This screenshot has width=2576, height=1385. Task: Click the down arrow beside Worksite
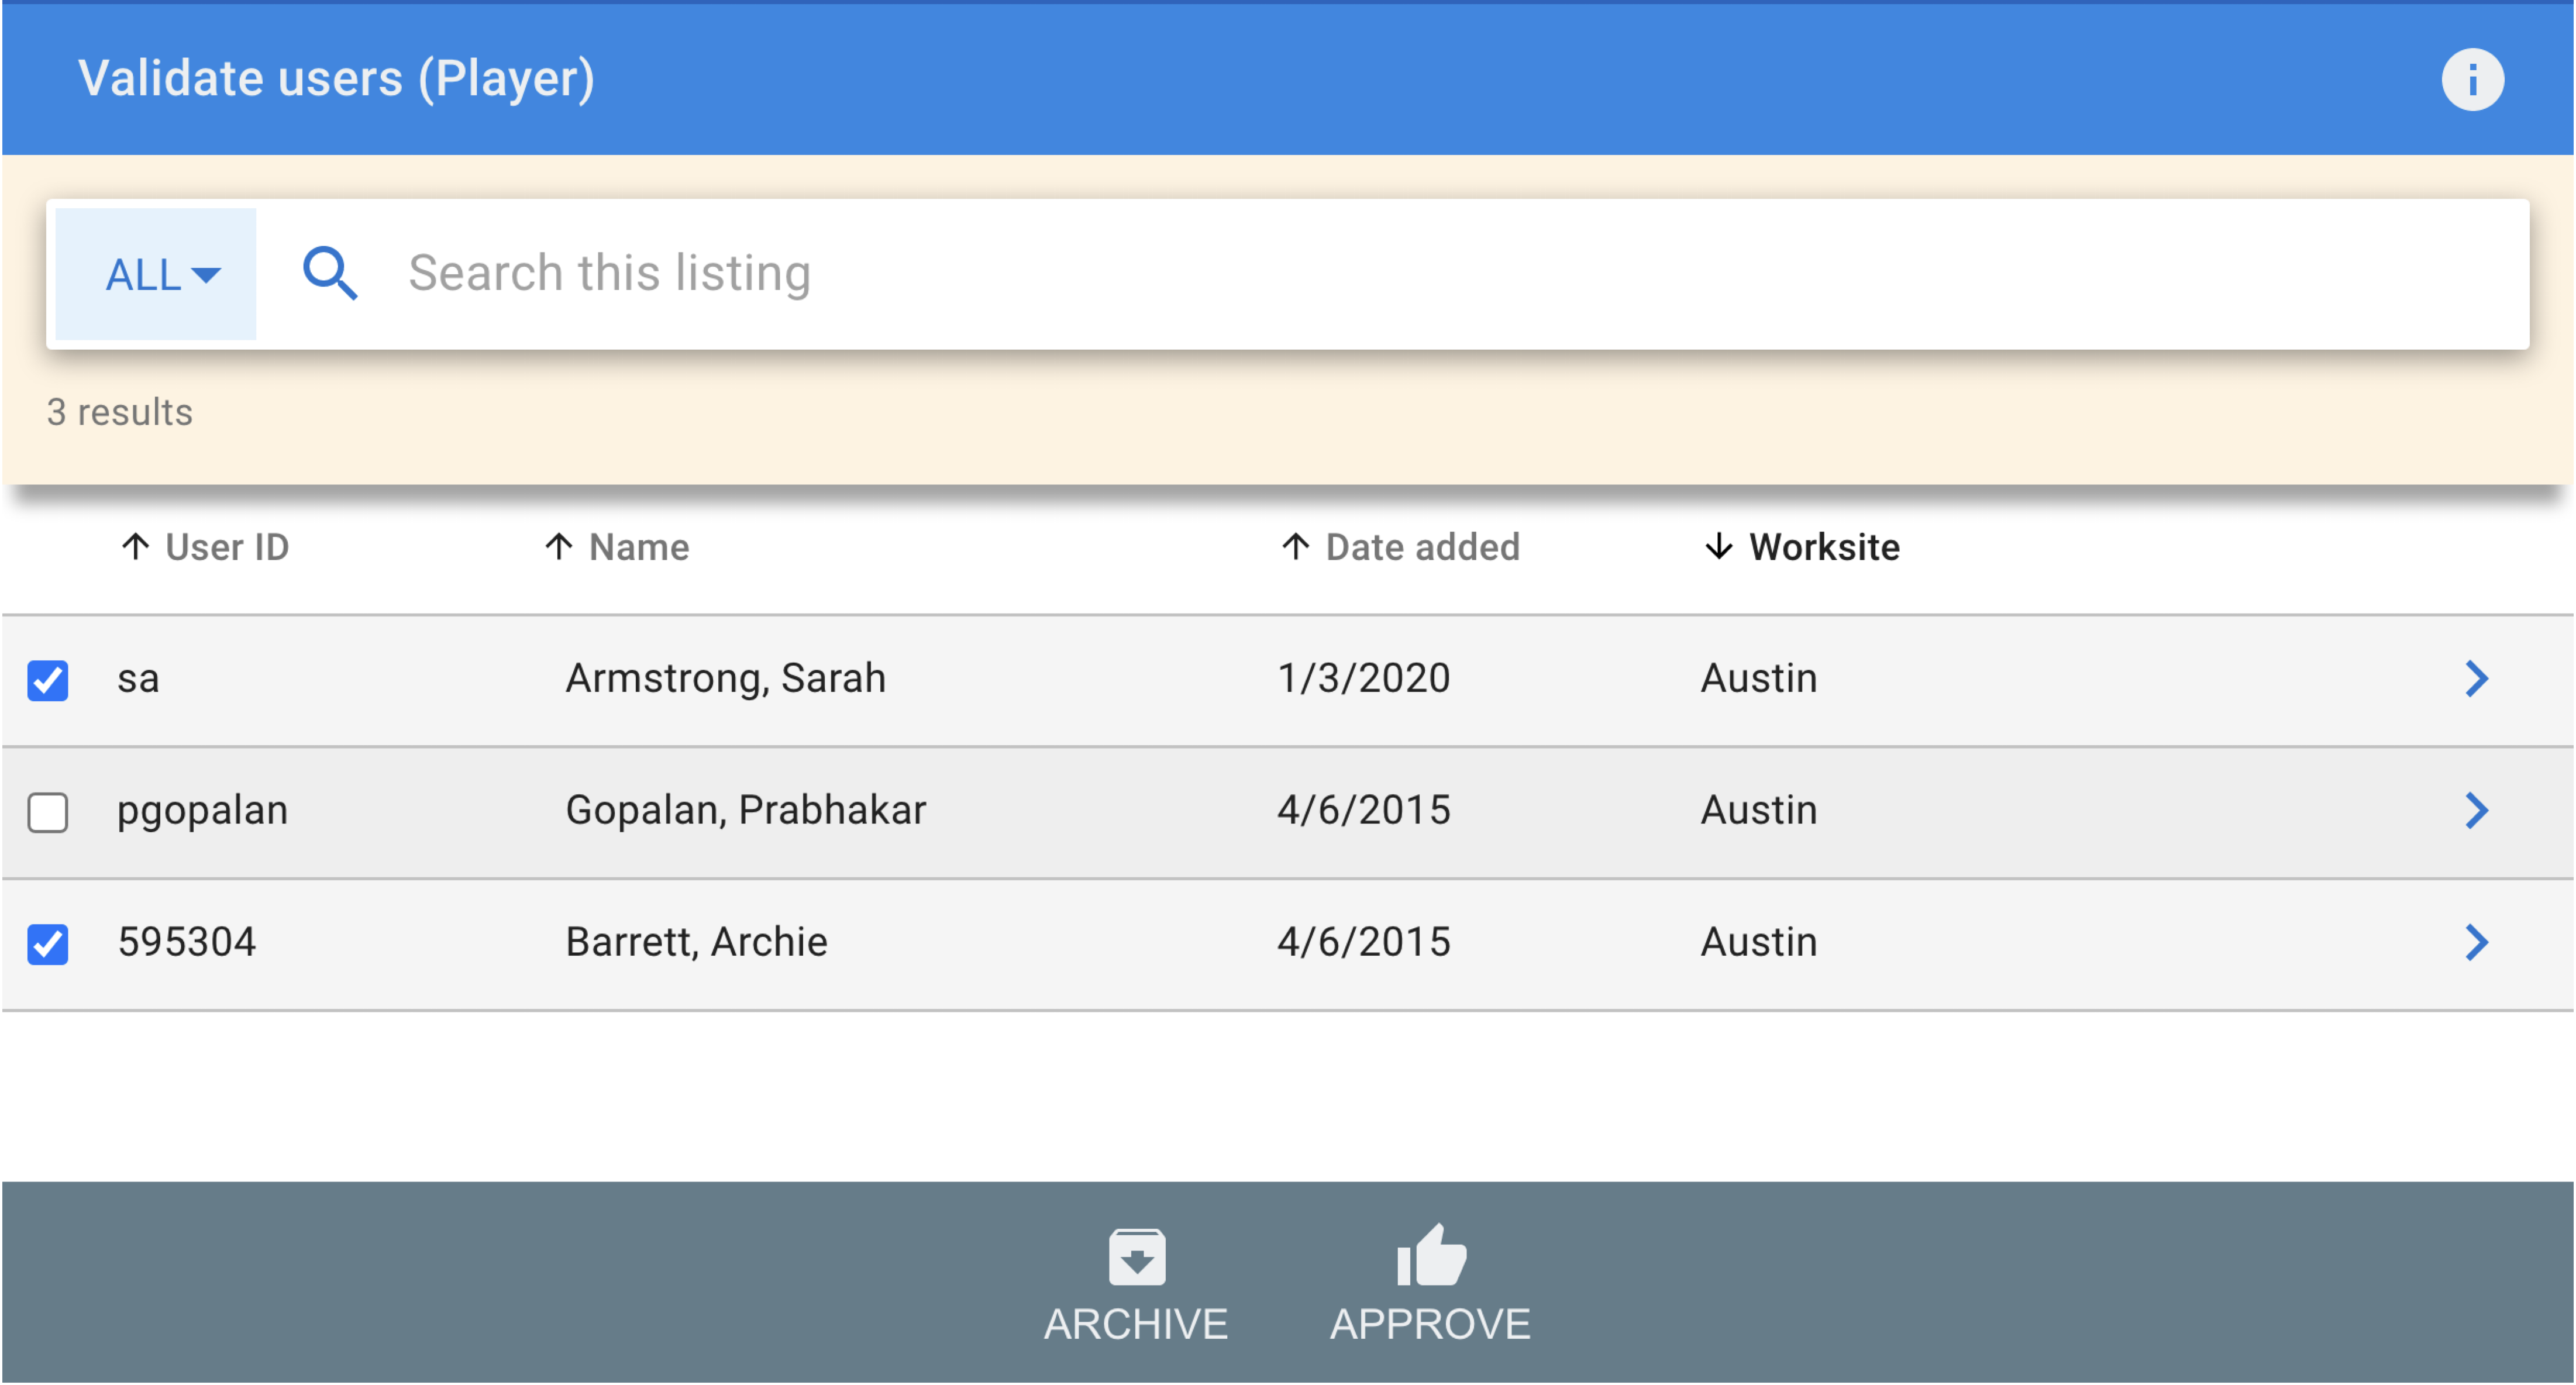(x=1718, y=547)
